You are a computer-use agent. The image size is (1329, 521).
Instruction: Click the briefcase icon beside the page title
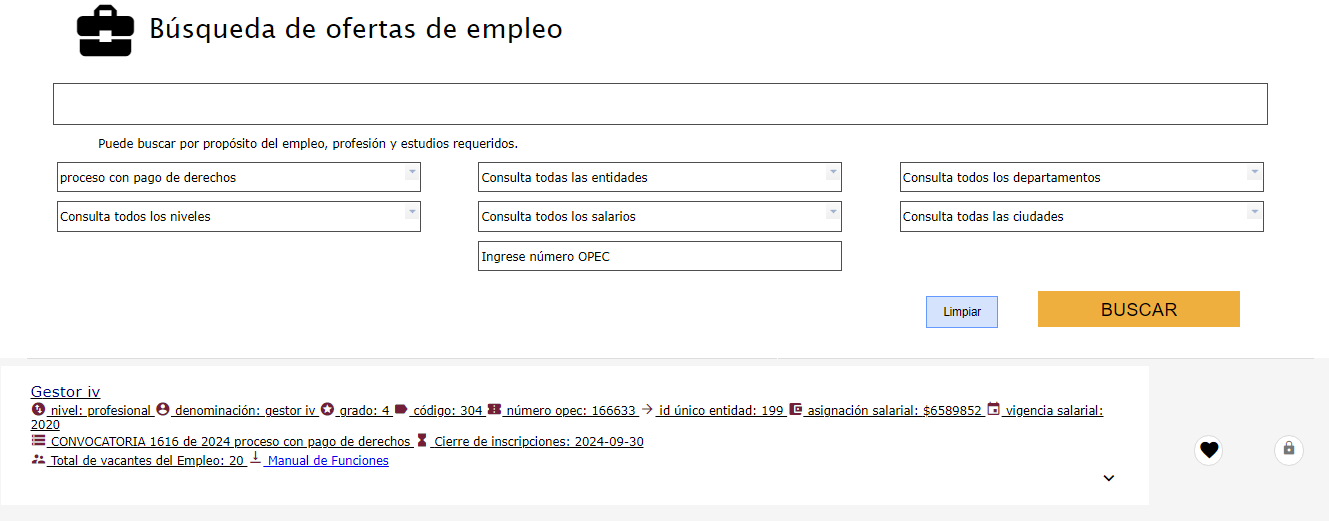(x=105, y=31)
